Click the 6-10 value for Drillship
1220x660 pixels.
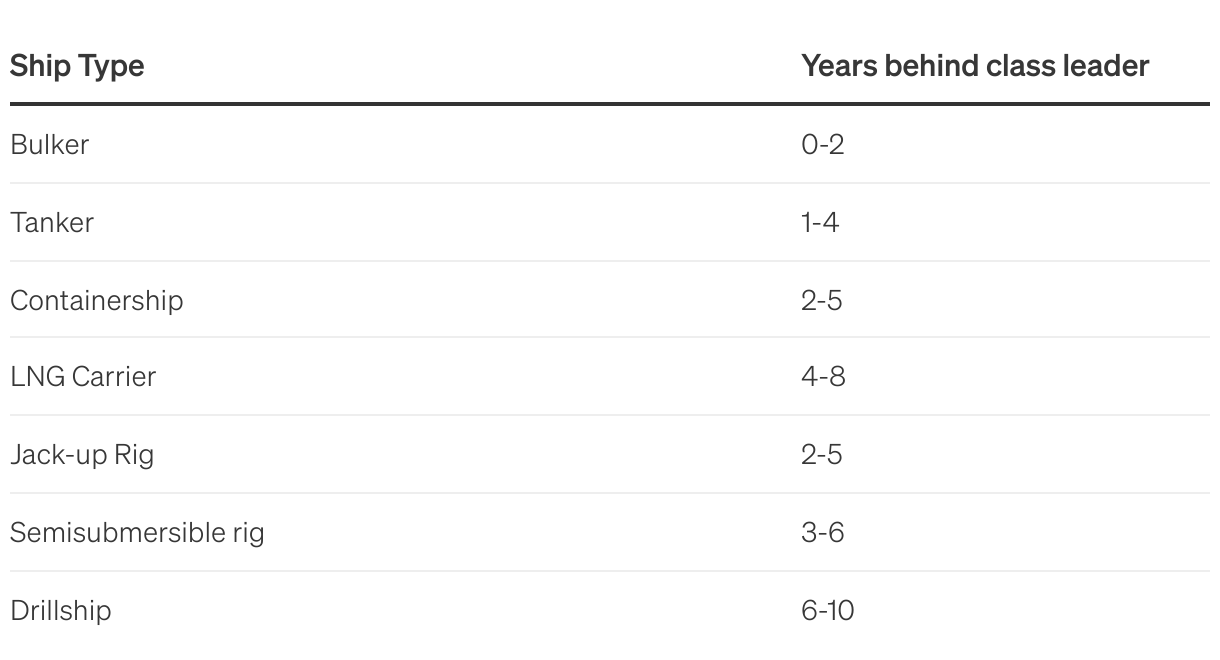(828, 610)
